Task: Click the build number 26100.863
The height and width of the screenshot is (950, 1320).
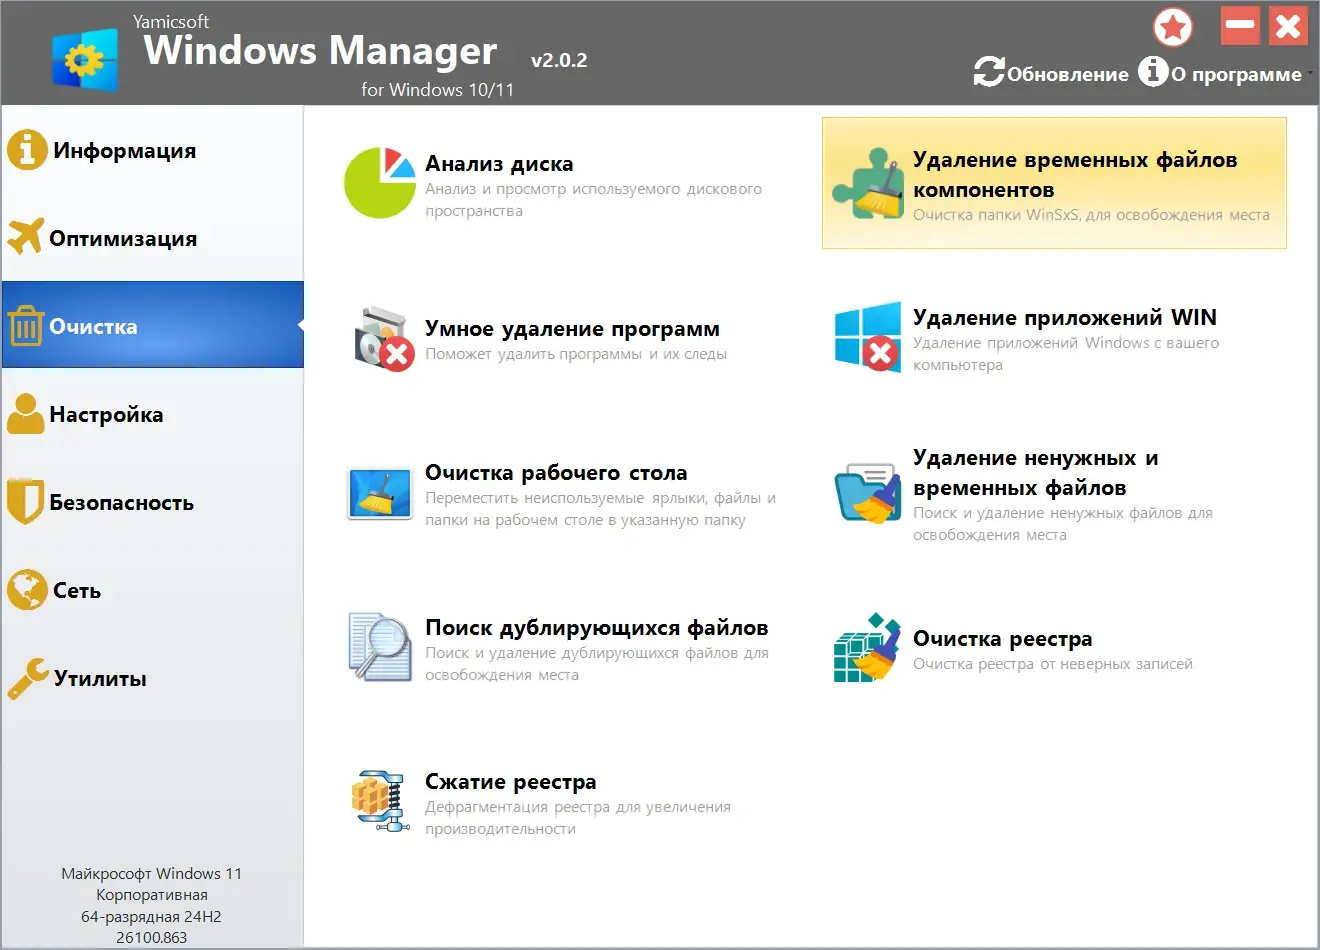Action: (152, 938)
